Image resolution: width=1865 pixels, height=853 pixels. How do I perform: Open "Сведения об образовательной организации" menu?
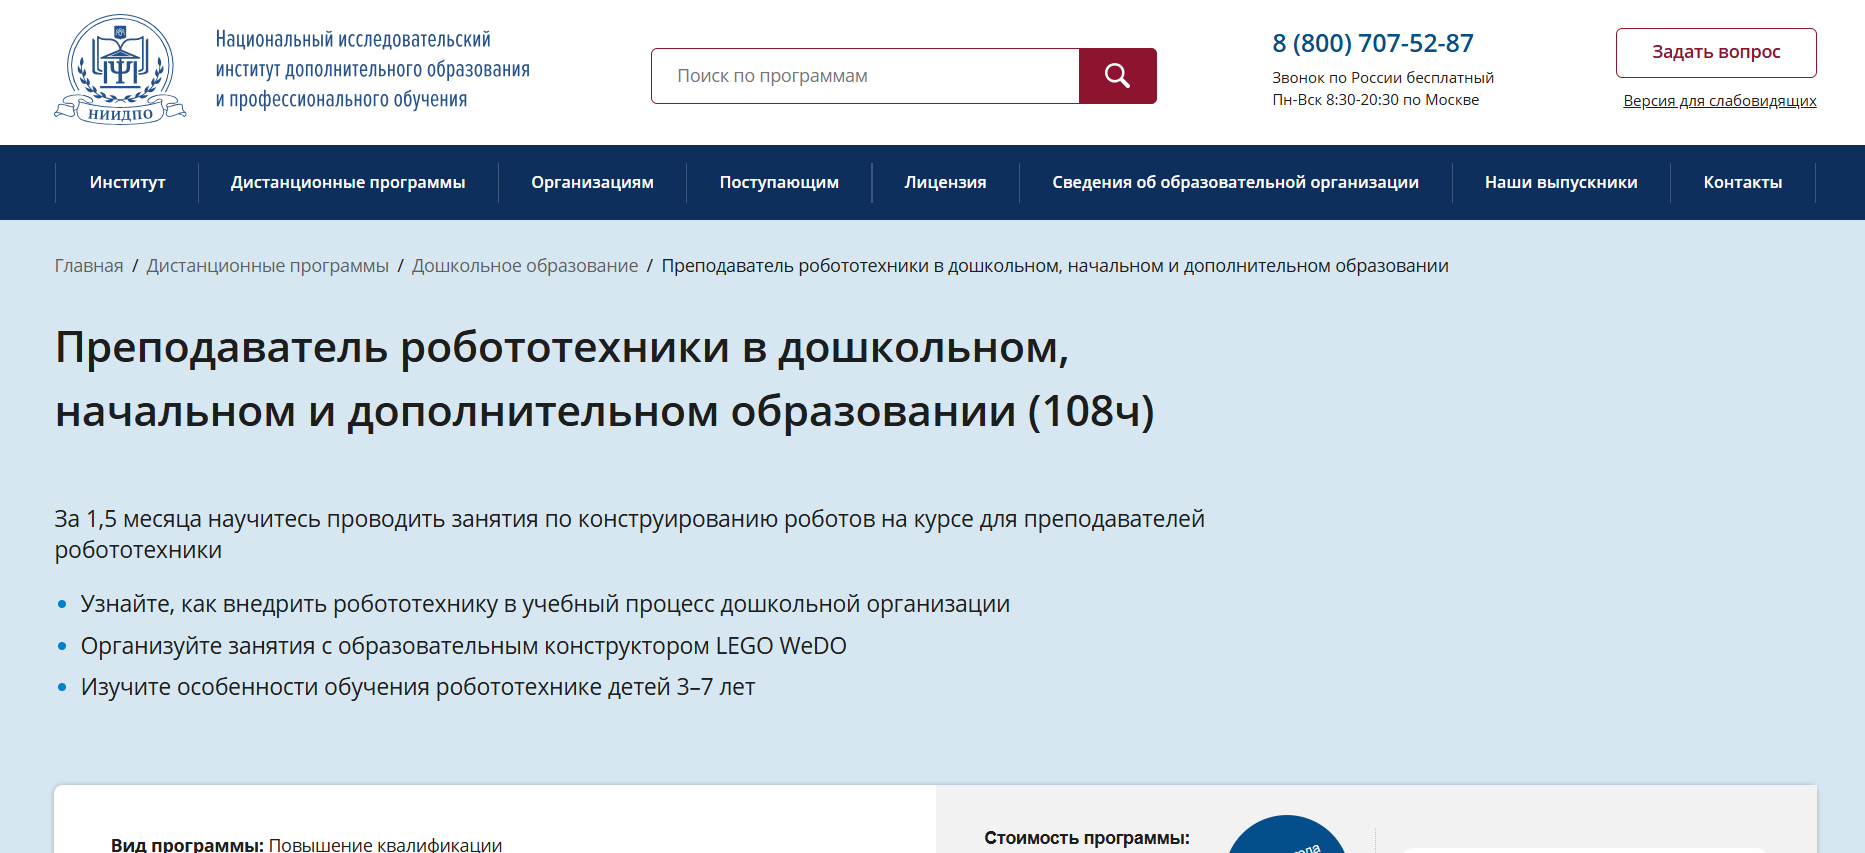[1235, 182]
